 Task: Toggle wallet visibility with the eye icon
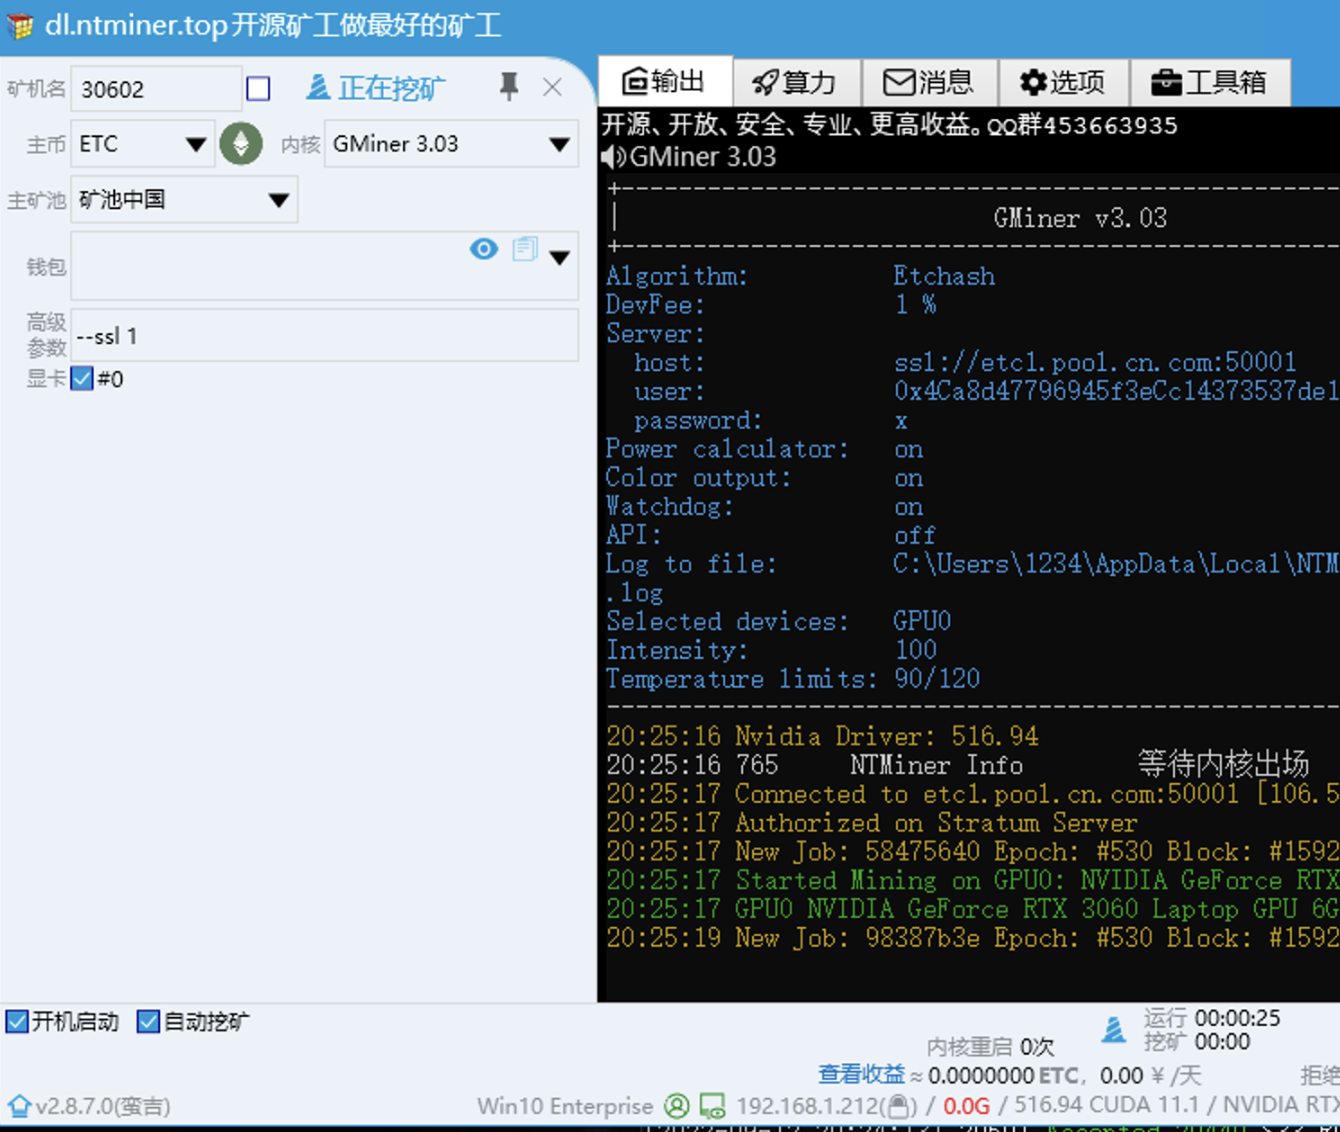(484, 249)
